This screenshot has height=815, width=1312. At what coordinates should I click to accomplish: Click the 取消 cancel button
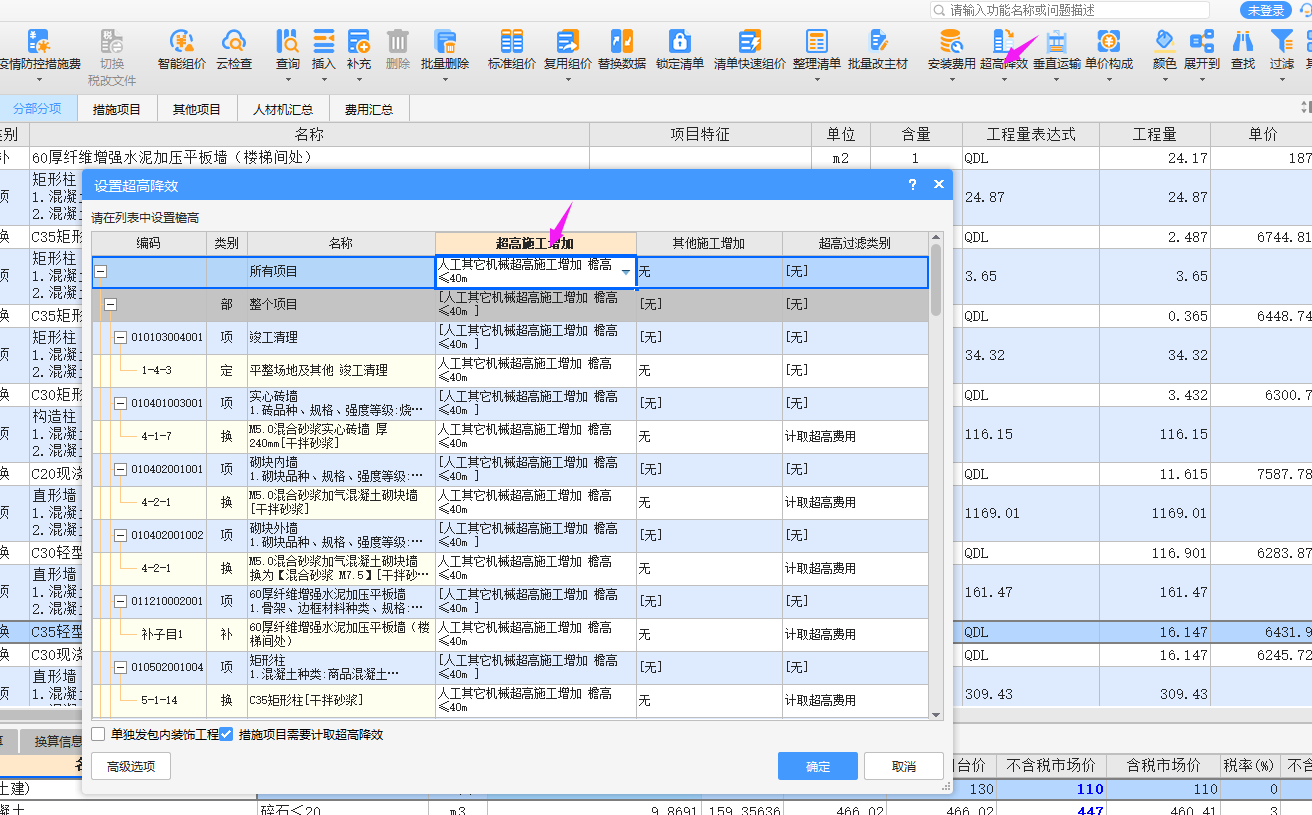[x=904, y=766]
